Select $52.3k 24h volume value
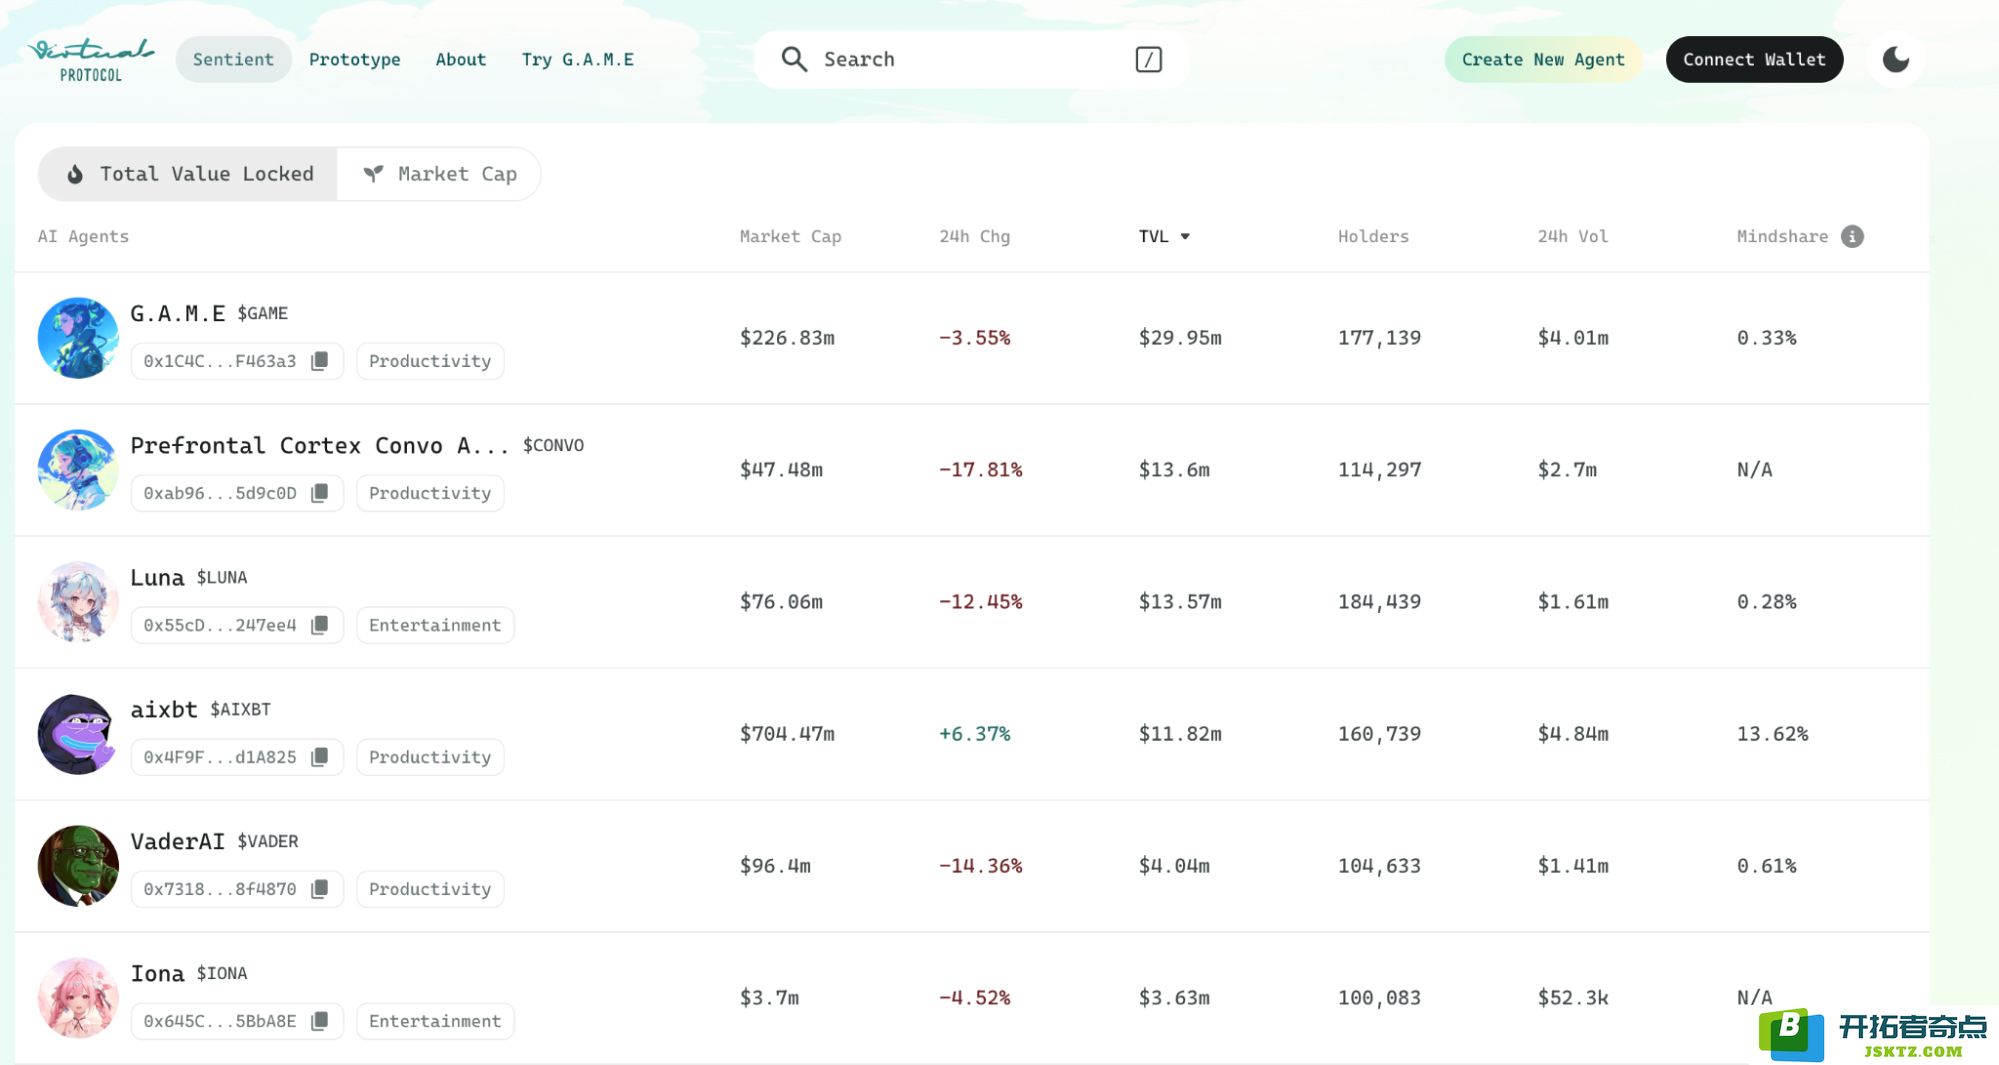 click(1573, 998)
